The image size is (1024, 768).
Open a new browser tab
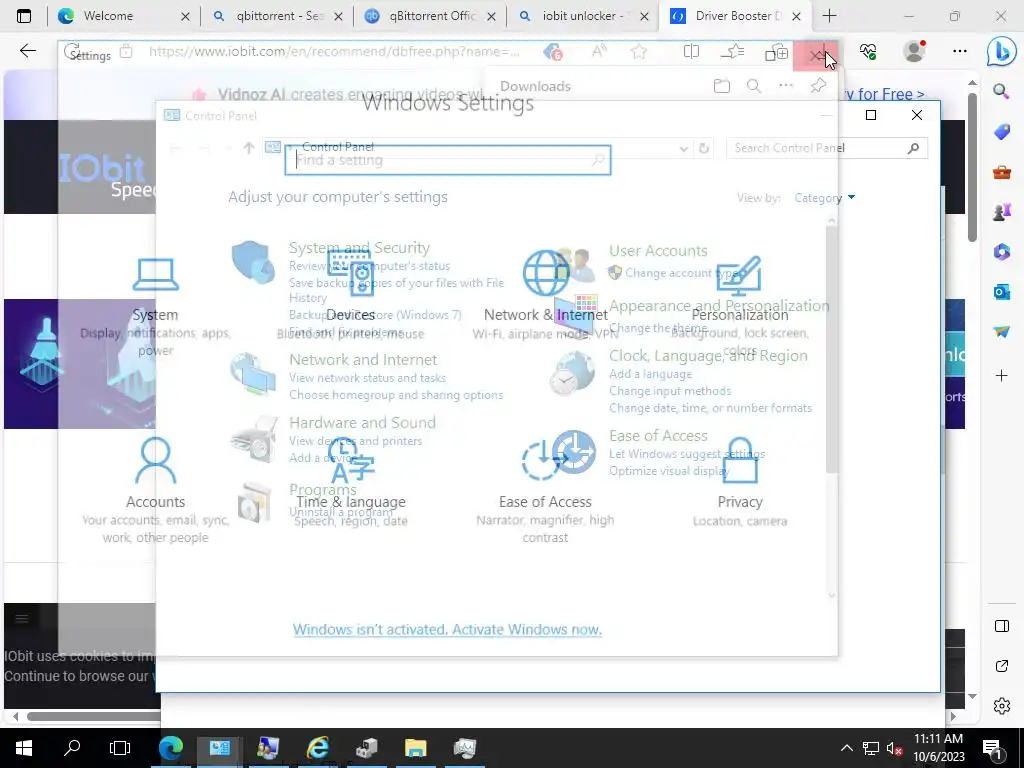(829, 16)
